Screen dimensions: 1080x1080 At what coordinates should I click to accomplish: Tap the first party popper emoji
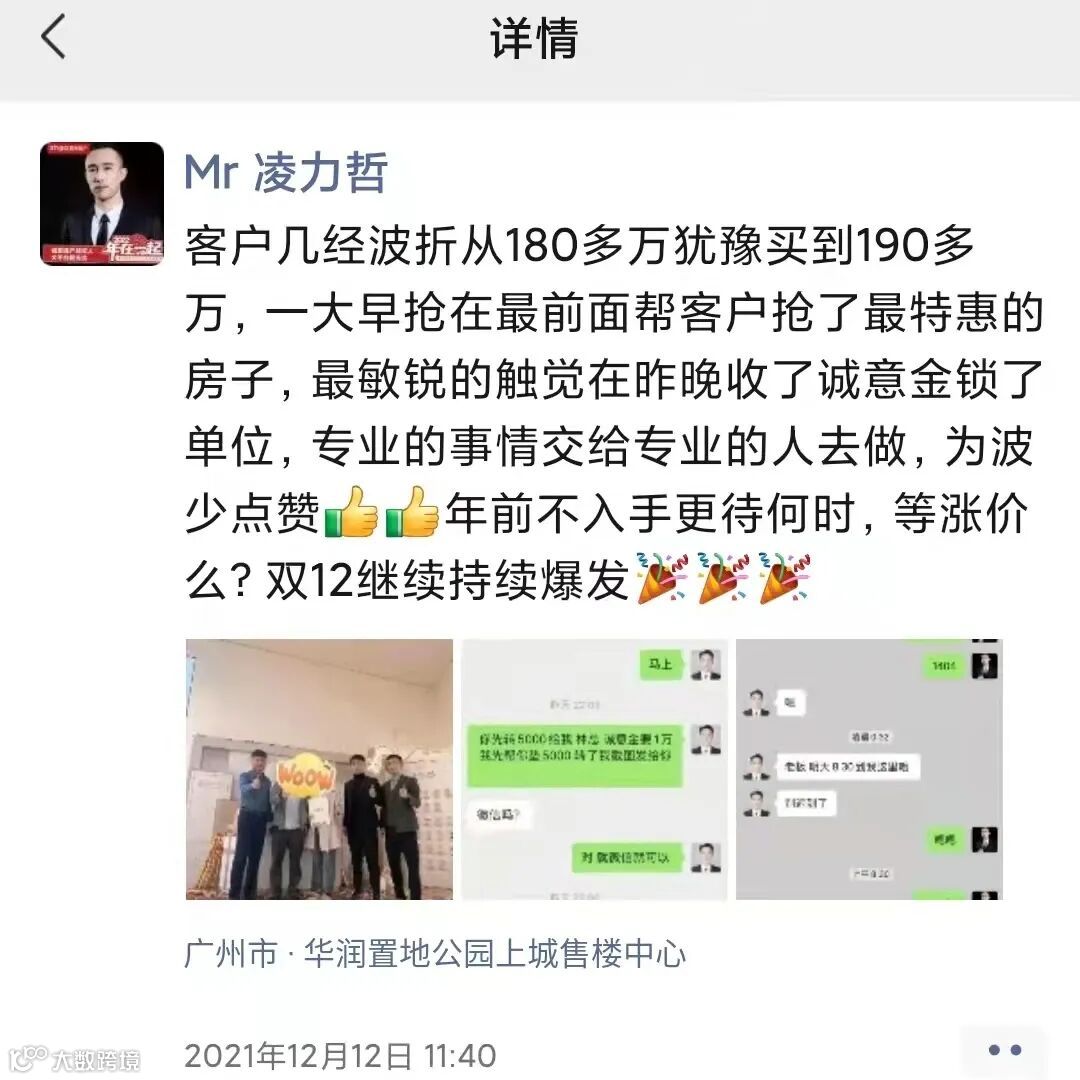tap(662, 578)
